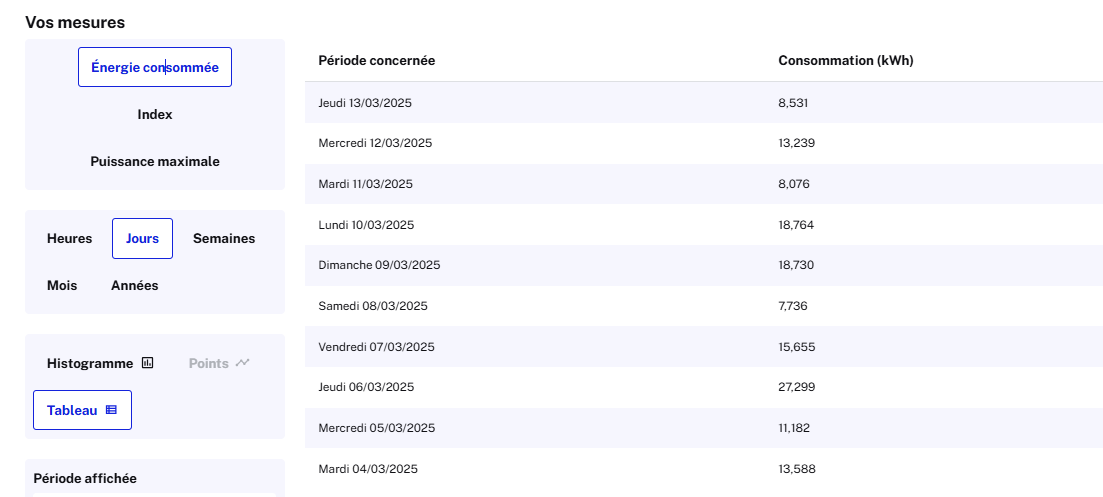This screenshot has height=497, width=1103.
Task: Switch view to Semaines
Action: pos(224,238)
